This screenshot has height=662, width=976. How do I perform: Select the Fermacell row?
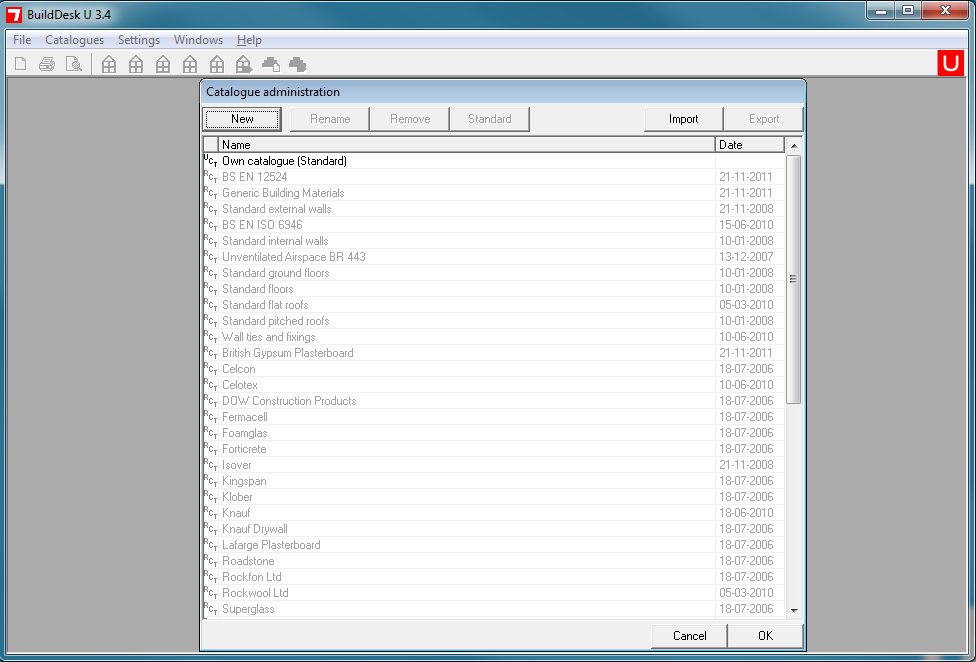pos(494,417)
